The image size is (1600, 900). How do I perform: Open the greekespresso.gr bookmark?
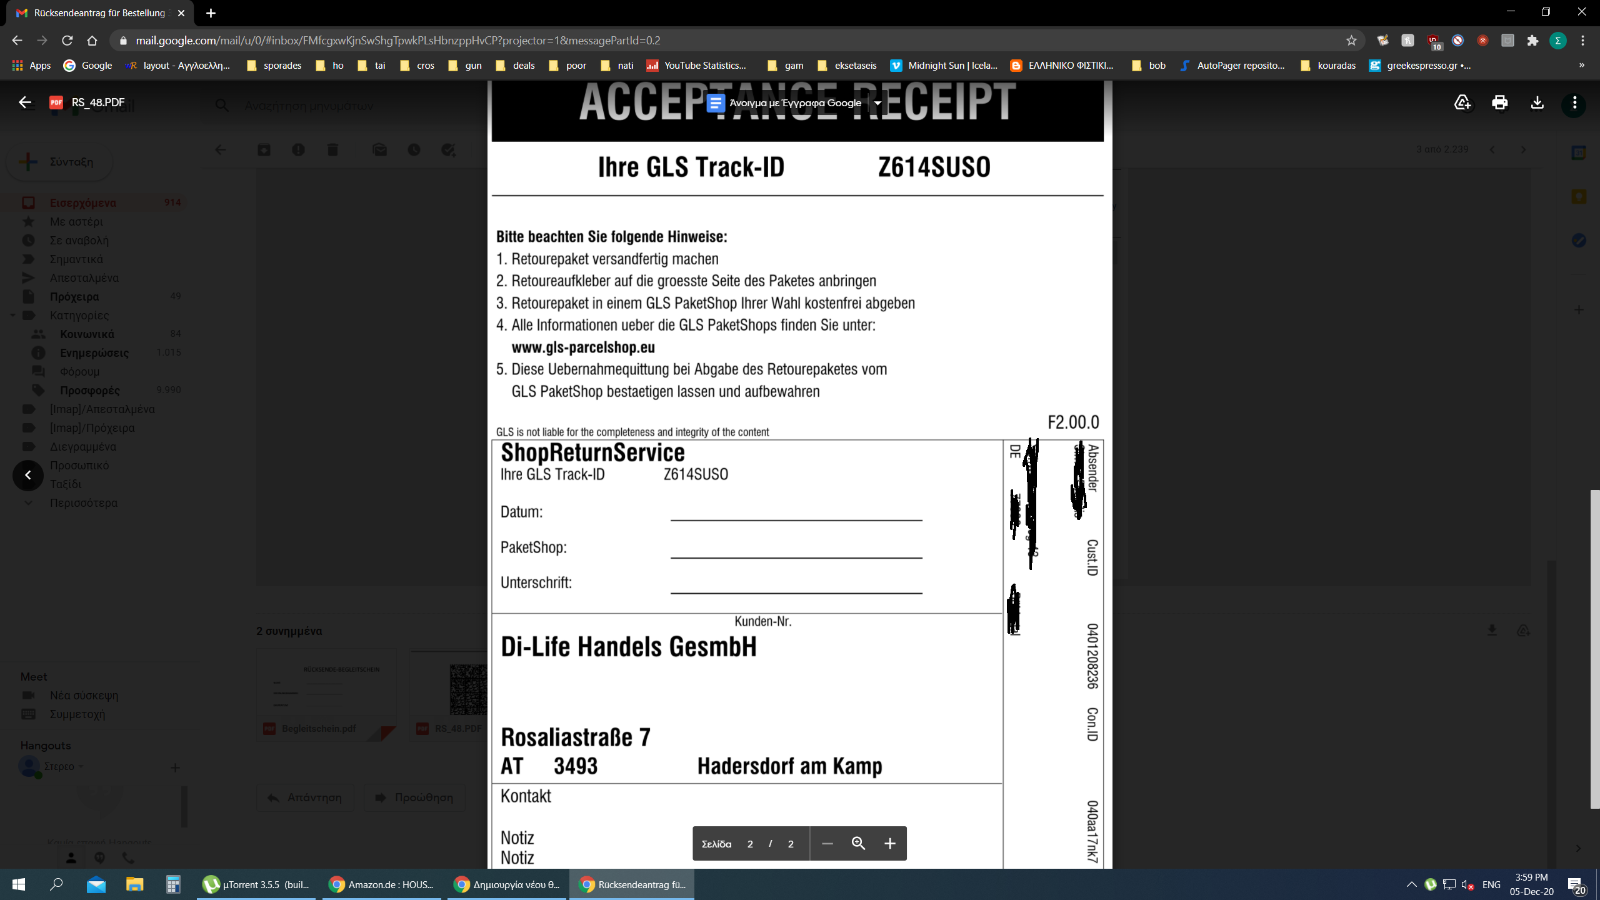(x=1420, y=65)
